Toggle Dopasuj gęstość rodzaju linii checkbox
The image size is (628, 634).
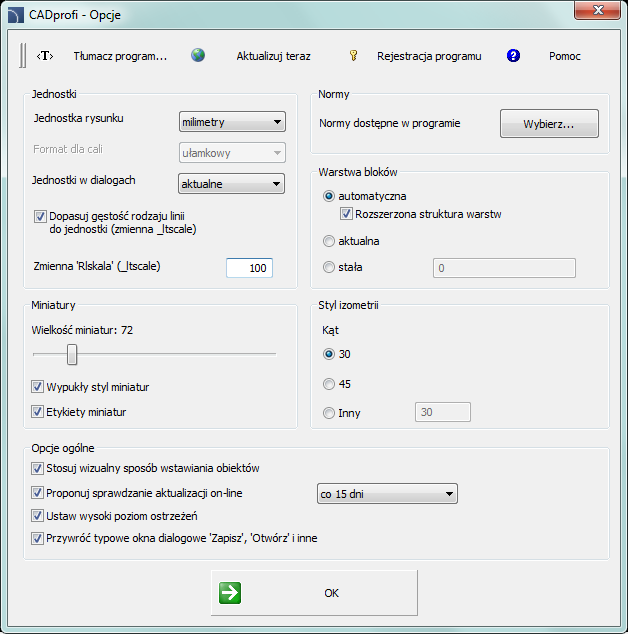point(40,216)
